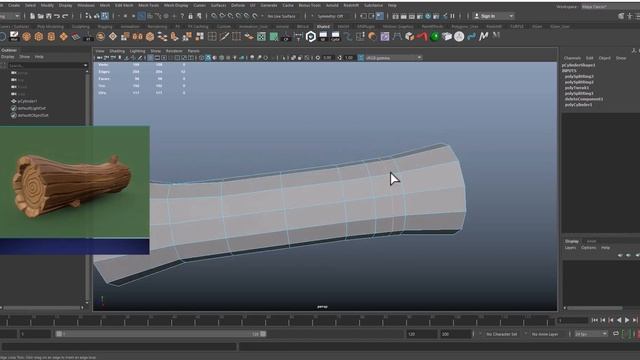The height and width of the screenshot is (360, 640).
Task: Select polyCylinder1 input node
Action: [578, 104]
